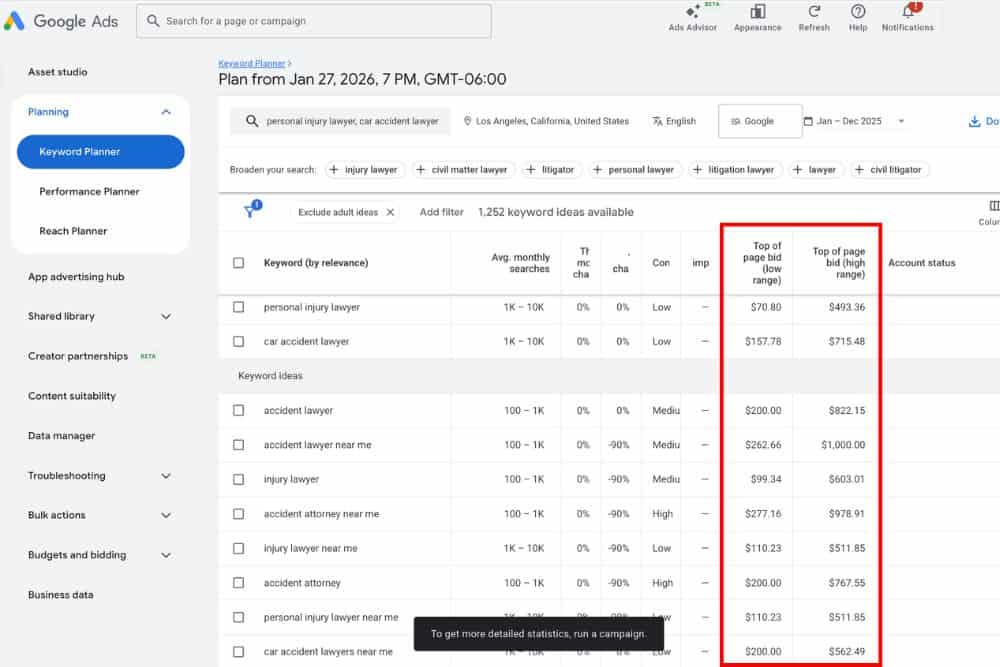This screenshot has height=667, width=1000.
Task: Click the Refresh icon
Action: pyautogui.click(x=814, y=12)
